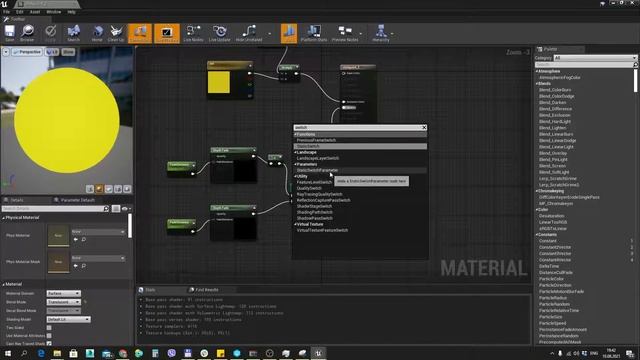Toggle the Live Preview toolbar button
This screenshot has width=640, height=360.
pos(167,33)
